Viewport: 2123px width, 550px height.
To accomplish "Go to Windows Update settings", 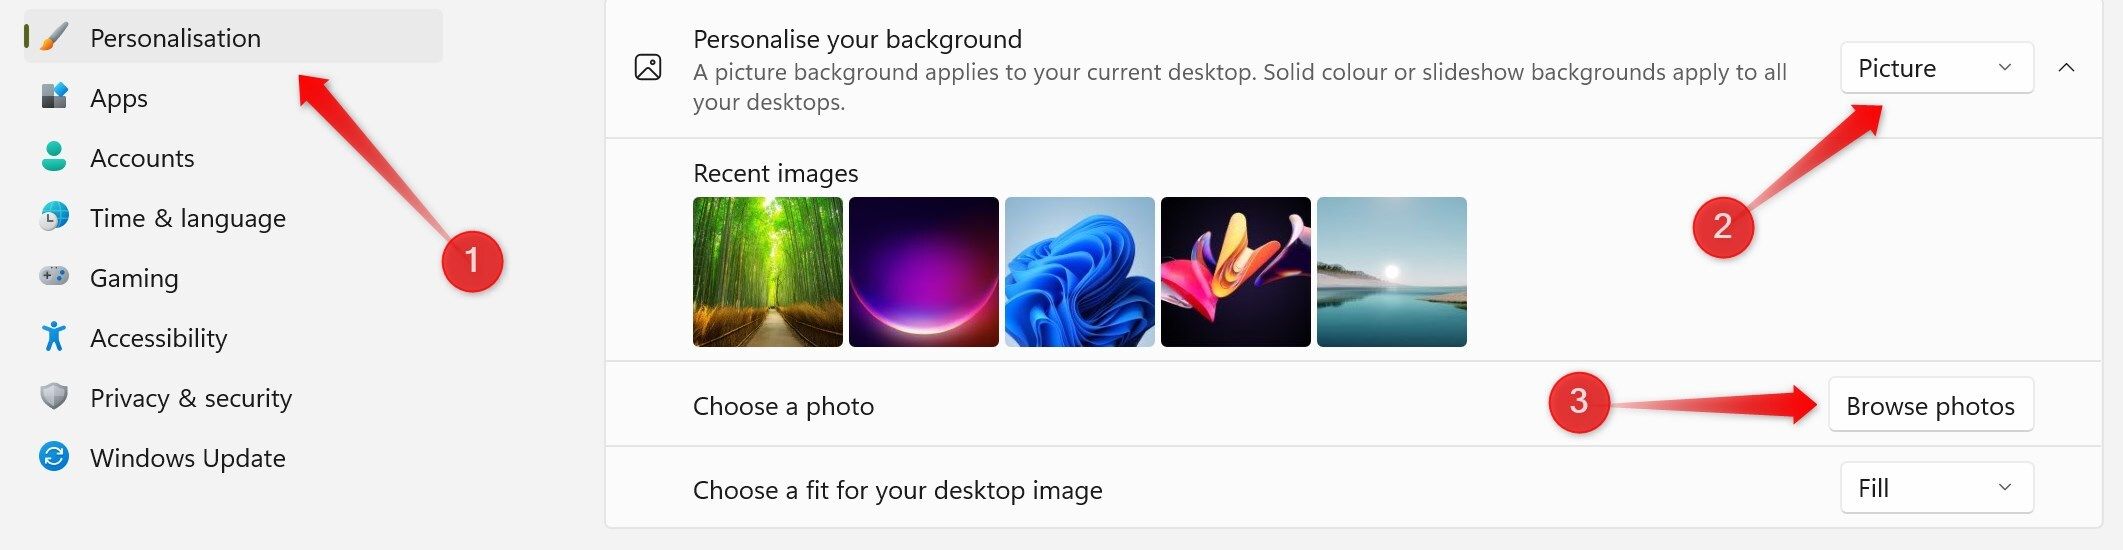I will click(188, 458).
